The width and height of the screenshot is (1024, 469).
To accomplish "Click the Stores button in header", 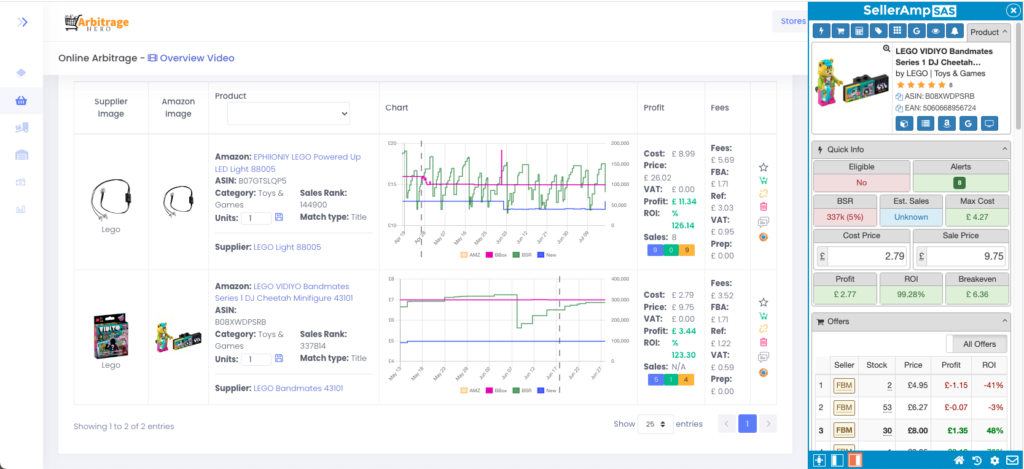I will click(x=793, y=22).
